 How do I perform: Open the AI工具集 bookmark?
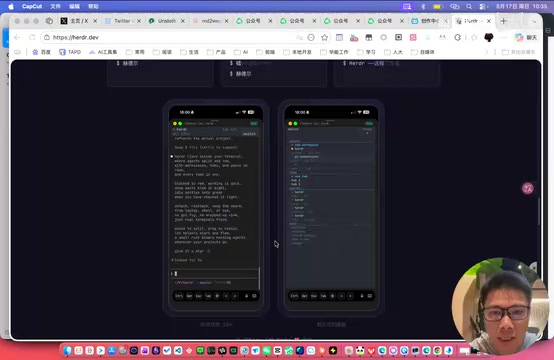coord(103,52)
